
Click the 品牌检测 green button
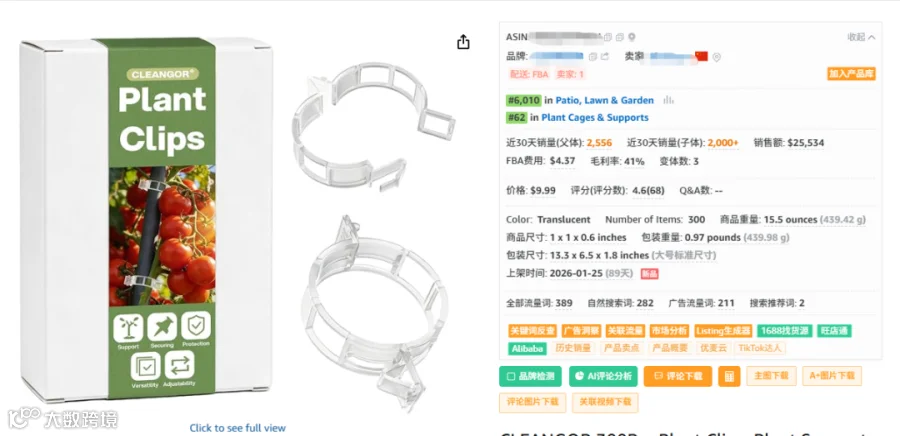tap(530, 376)
